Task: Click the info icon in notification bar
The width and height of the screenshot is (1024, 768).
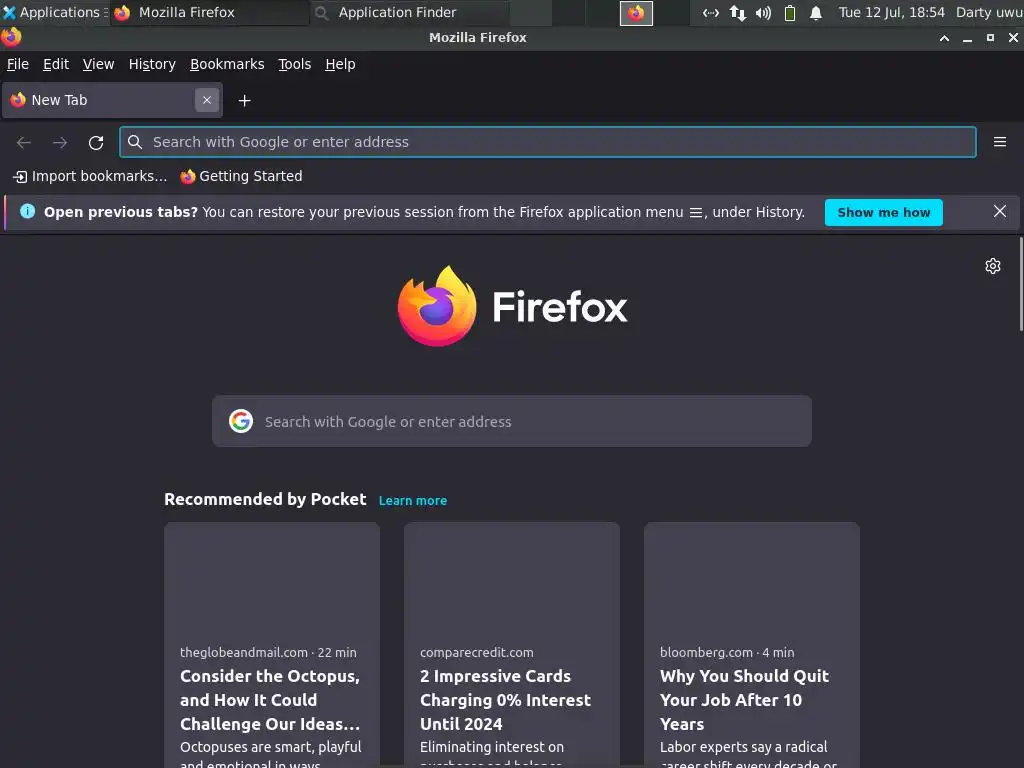Action: 27,212
